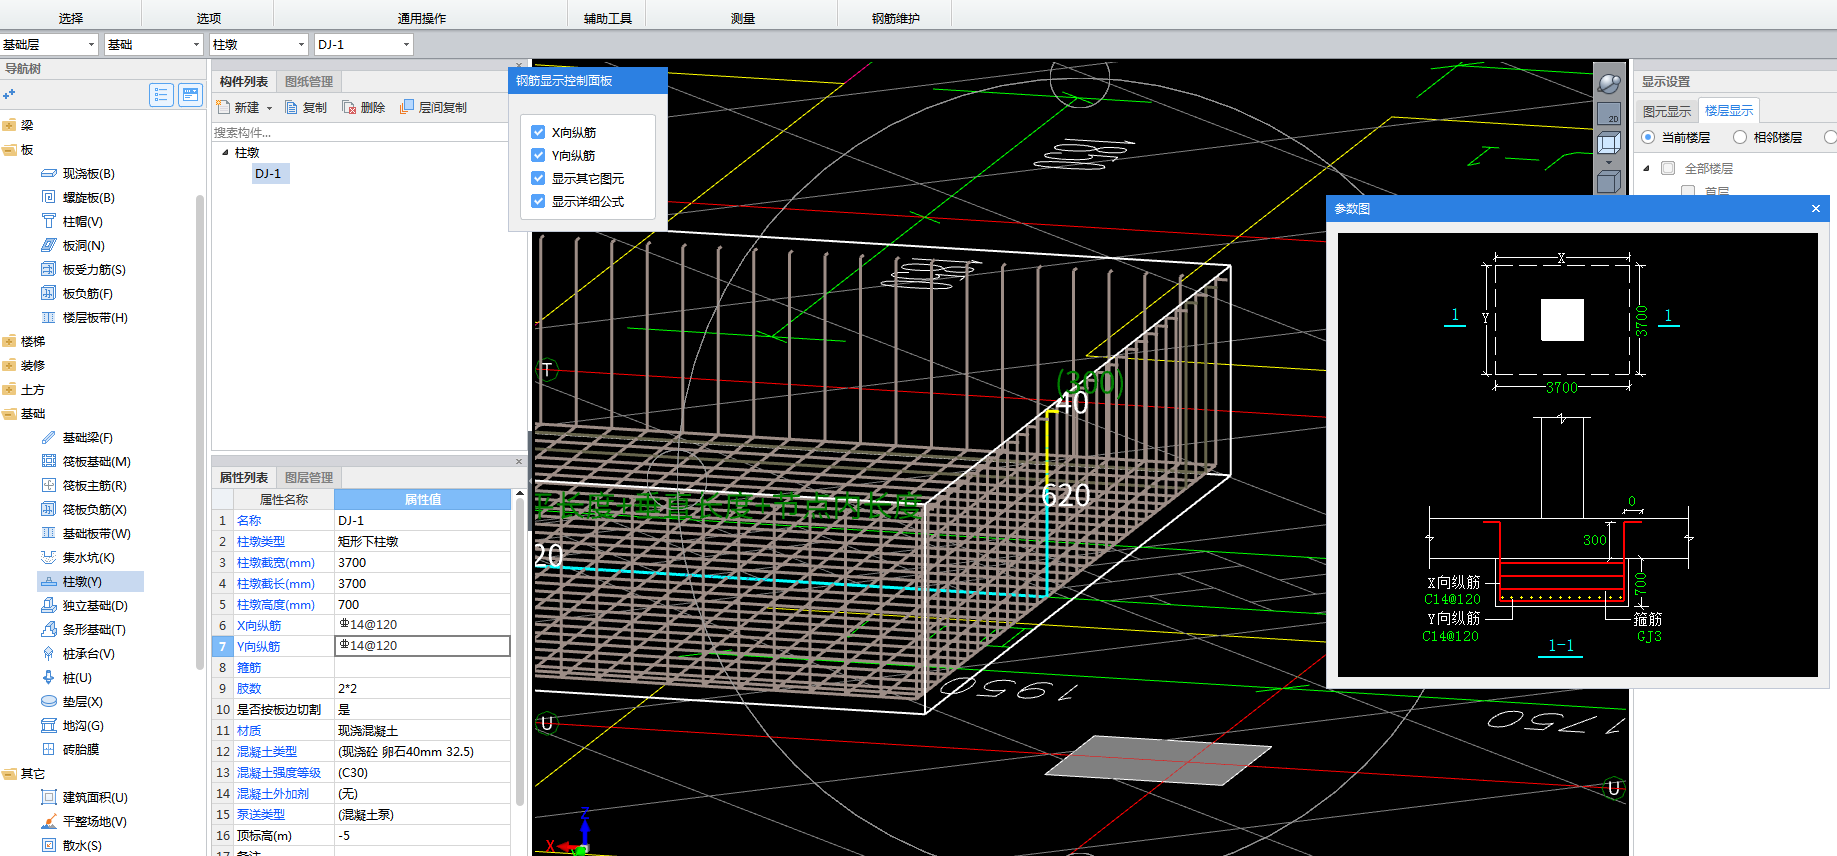This screenshot has width=1837, height=856.
Task: Select DJ-1 in component list
Action: [269, 174]
